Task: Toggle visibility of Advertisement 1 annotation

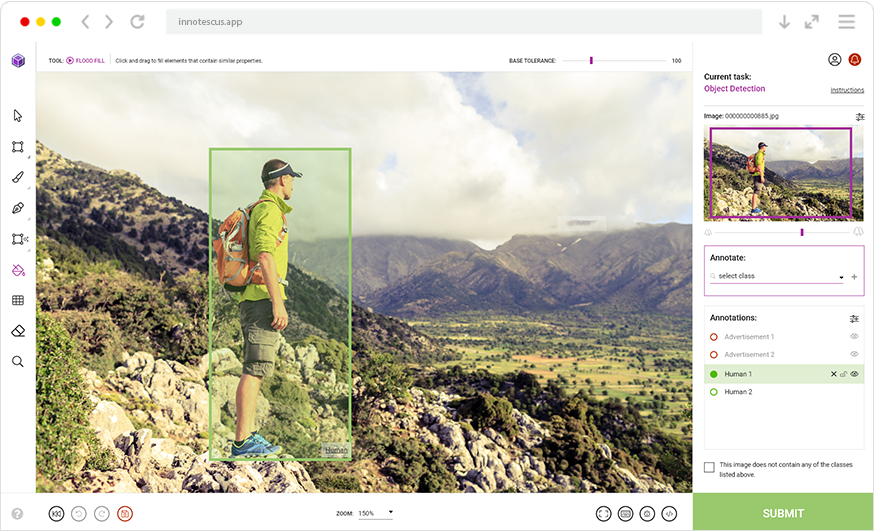Action: [854, 337]
